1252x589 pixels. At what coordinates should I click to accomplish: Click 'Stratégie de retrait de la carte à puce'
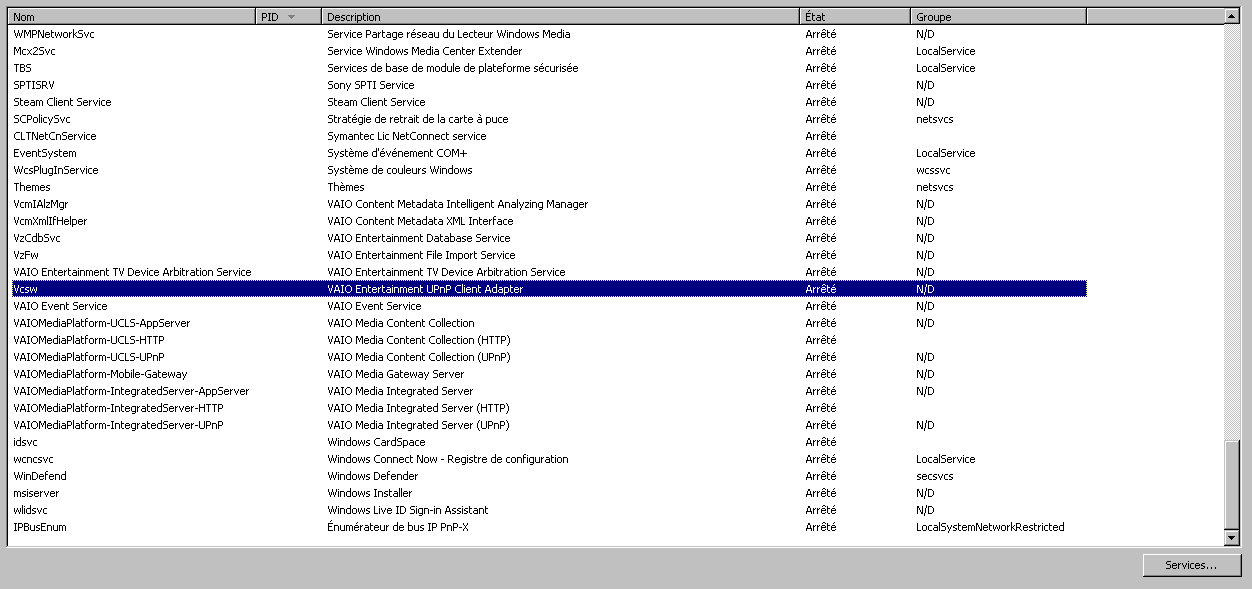point(418,119)
